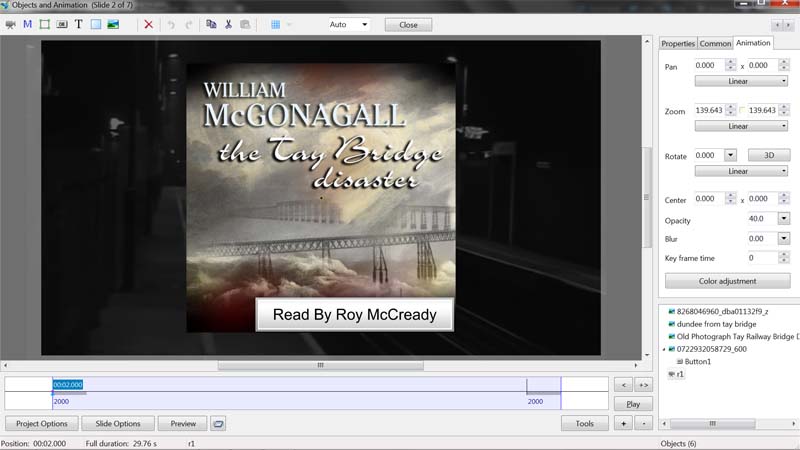Toggle the zoom proportional lock checkbox

tap(742, 110)
